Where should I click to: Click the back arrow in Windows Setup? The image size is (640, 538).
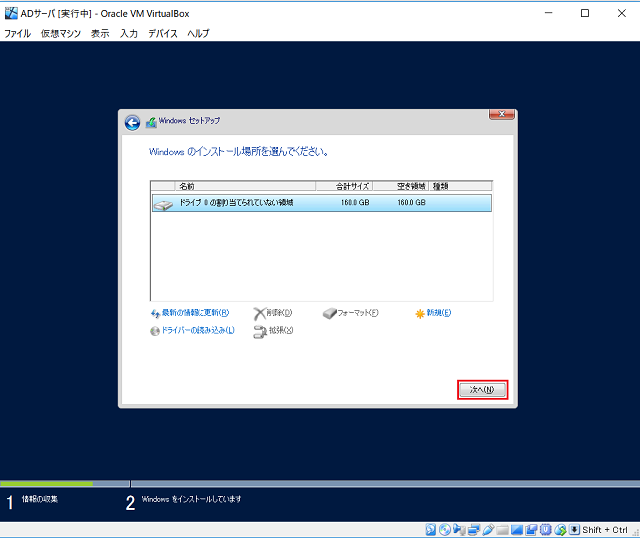132,122
